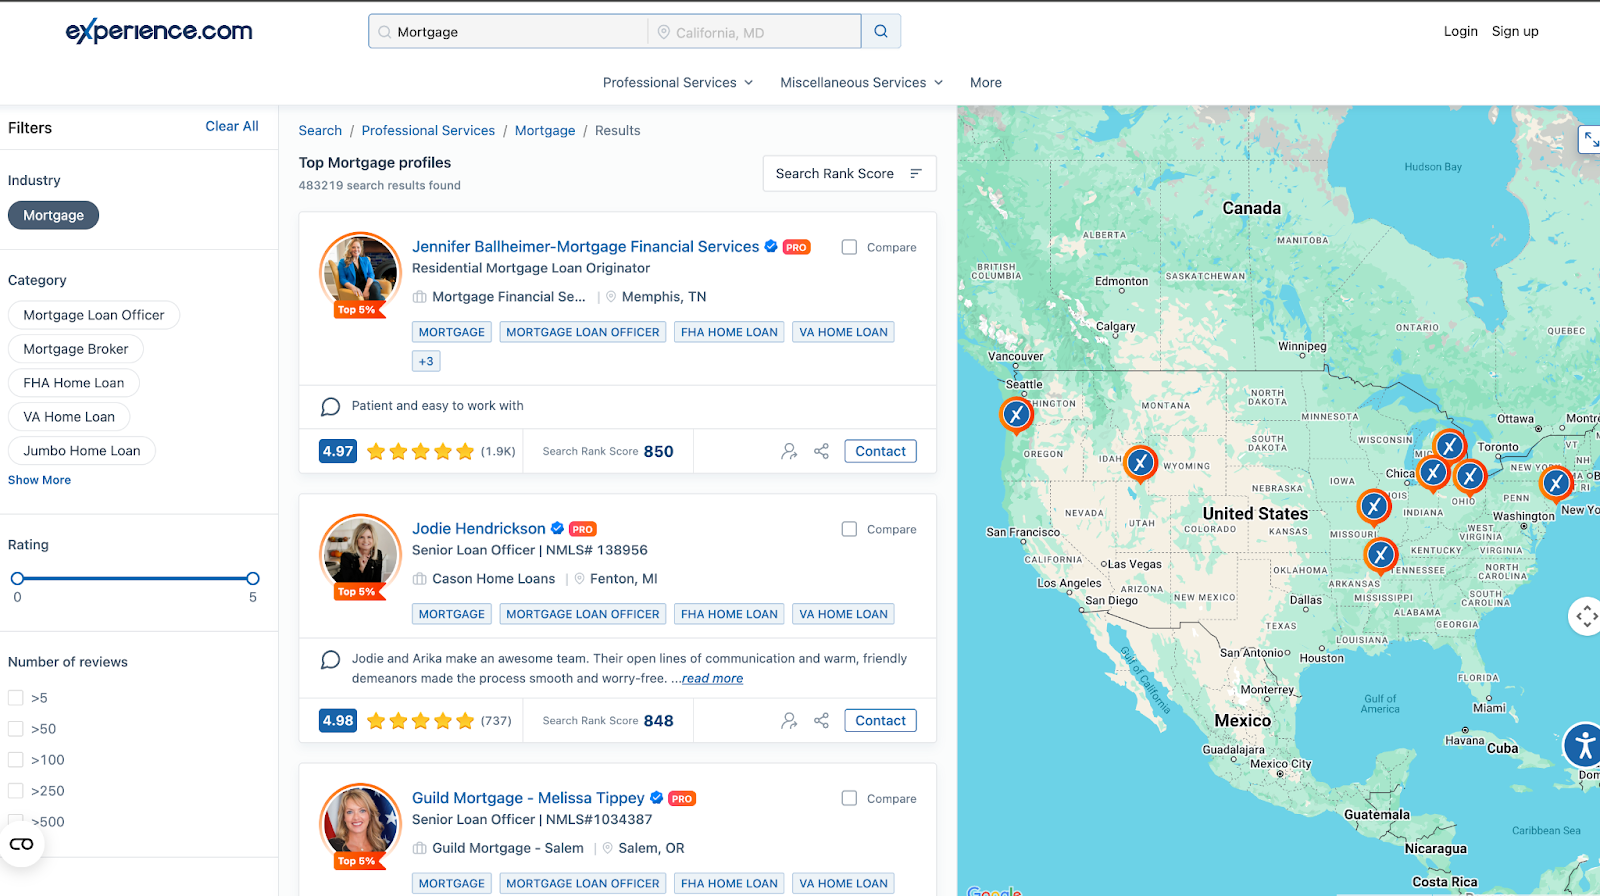Click the sort icon in Search Rank Score

(915, 173)
